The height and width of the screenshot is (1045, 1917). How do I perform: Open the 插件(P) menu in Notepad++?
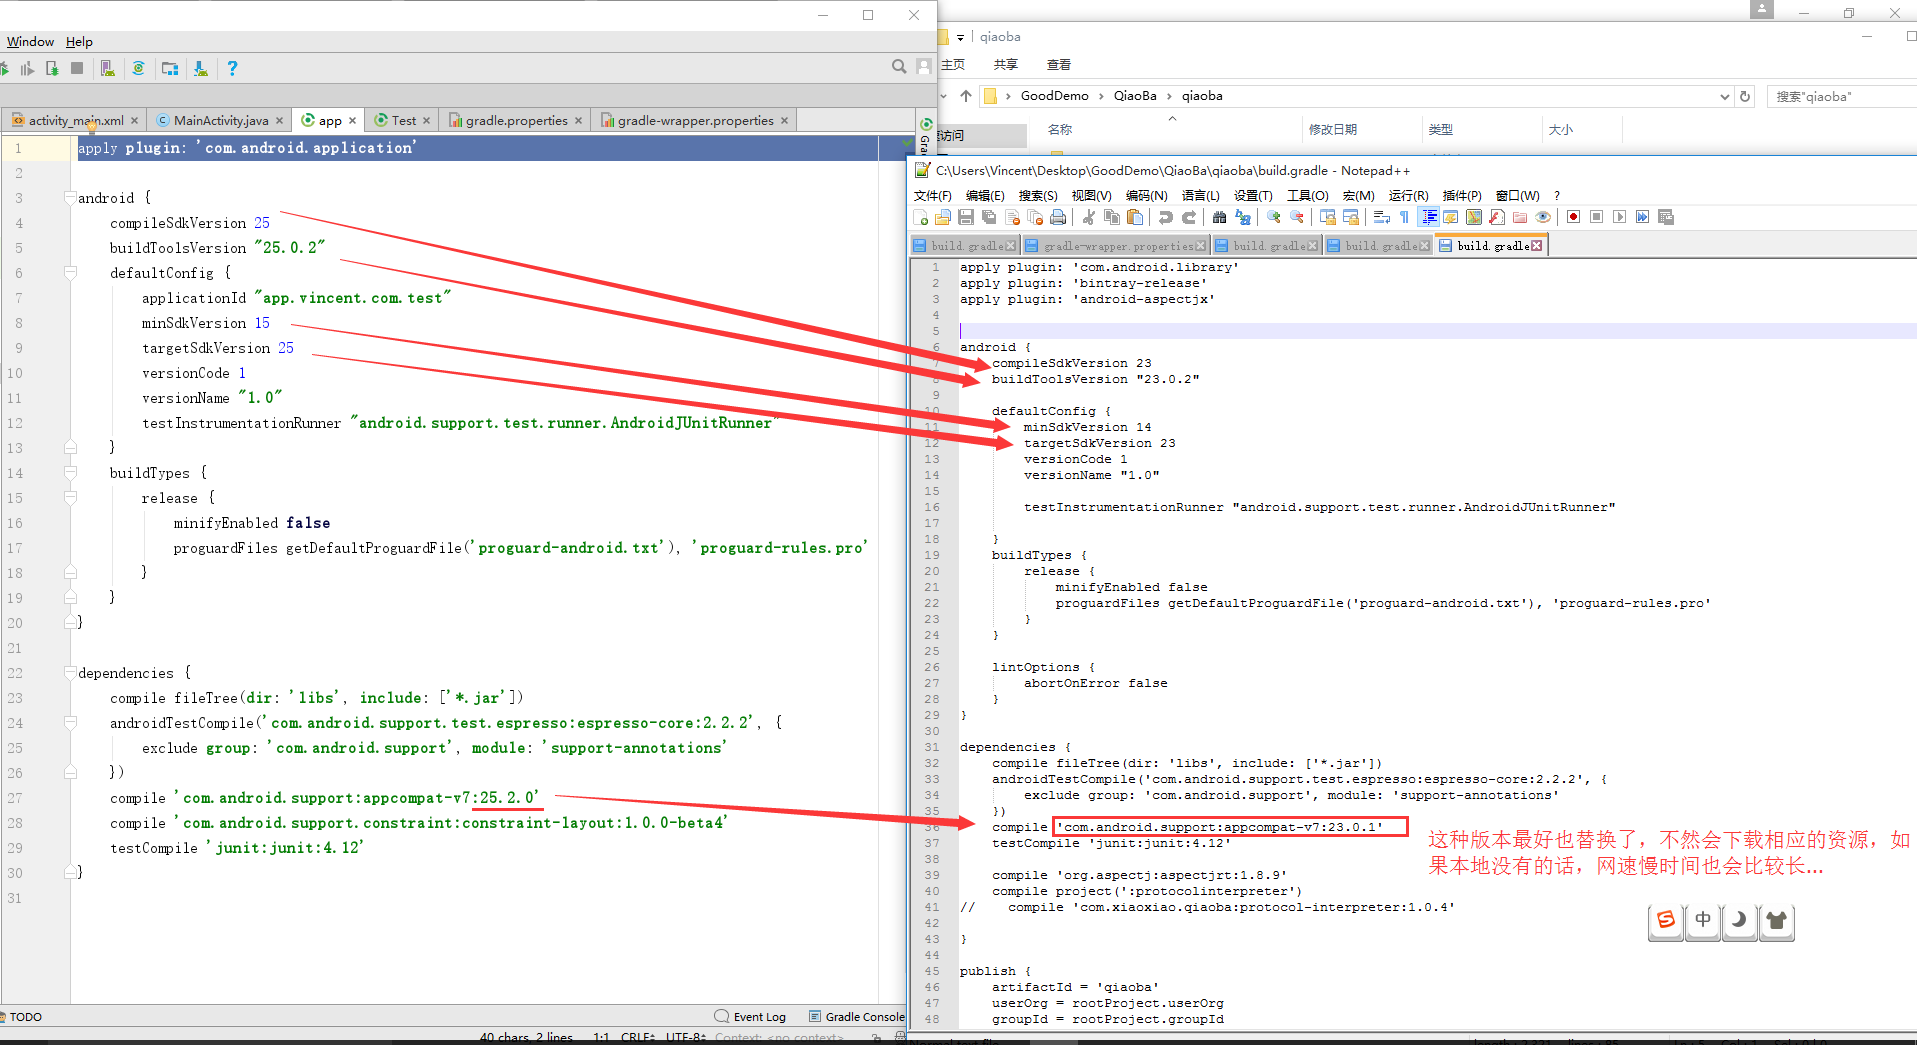point(1462,195)
